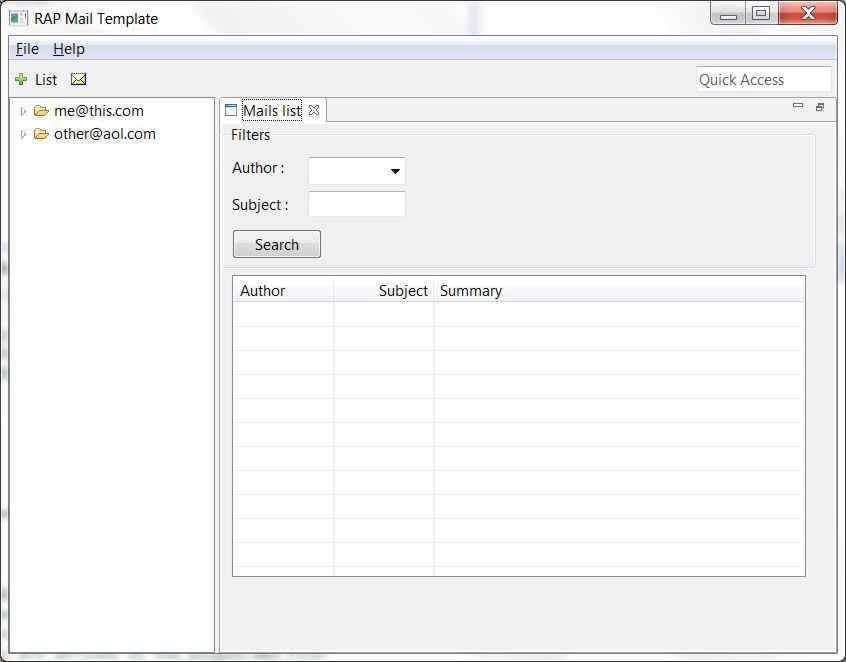Click the Subject filter text field
Viewport: 846px width, 662px height.
pos(356,205)
